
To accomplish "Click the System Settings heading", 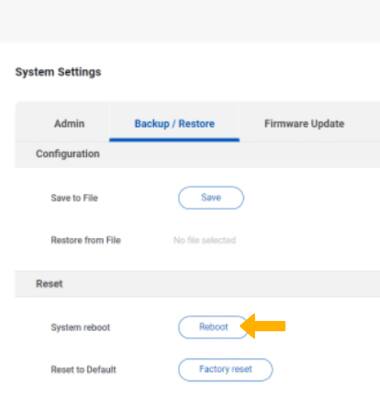I will pyautogui.click(x=58, y=72).
